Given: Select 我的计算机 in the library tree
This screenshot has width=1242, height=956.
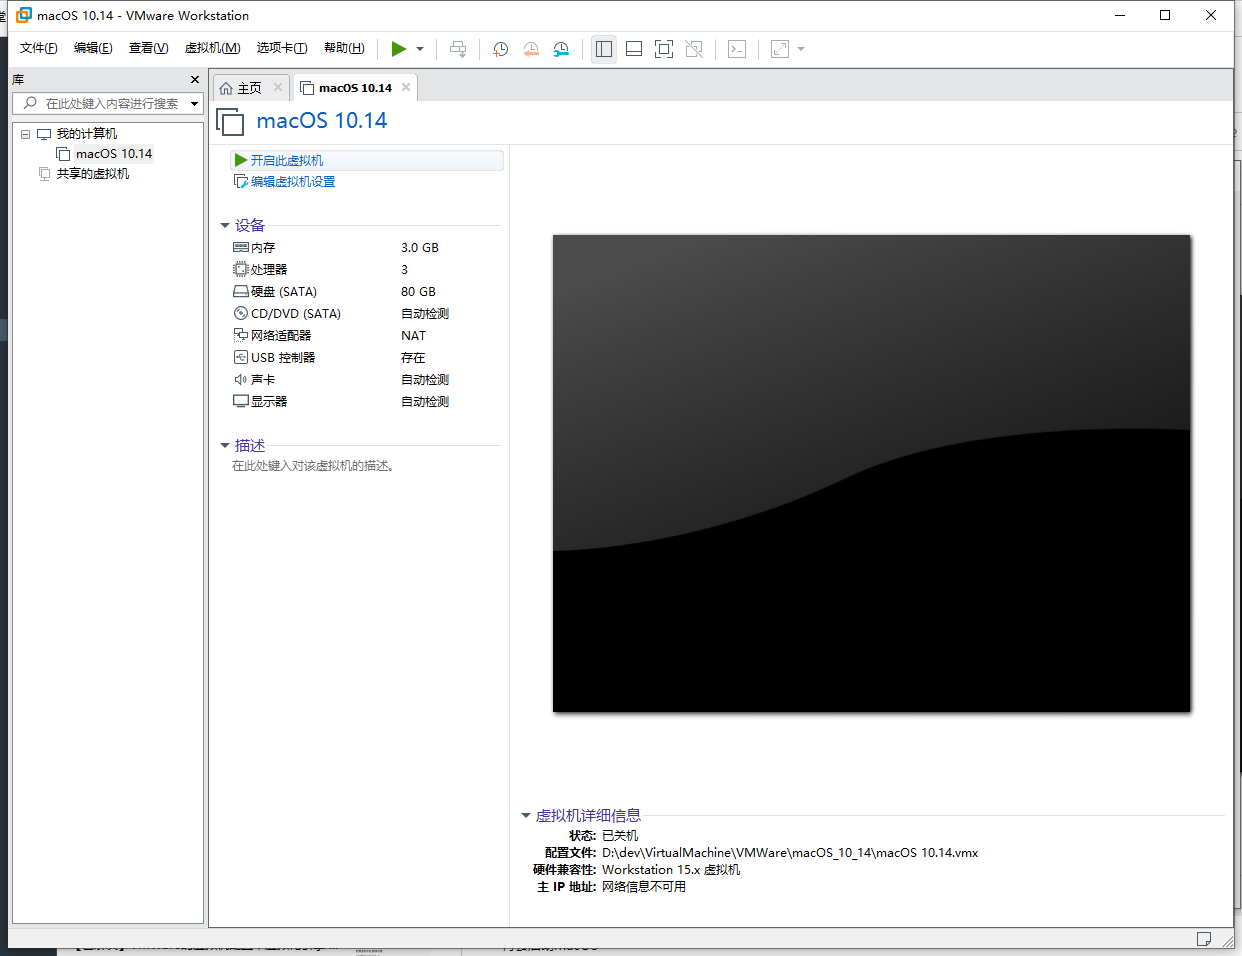Looking at the screenshot, I should point(86,134).
